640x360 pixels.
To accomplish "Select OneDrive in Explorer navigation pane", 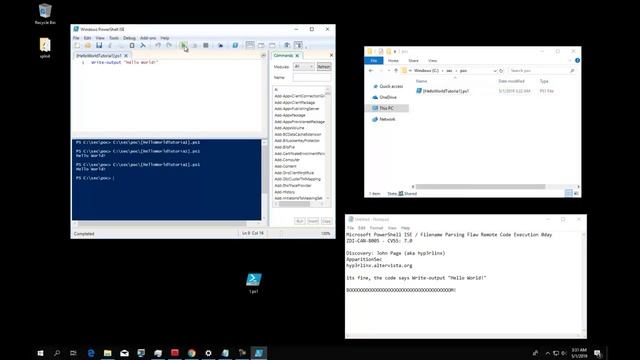I will pyautogui.click(x=384, y=97).
